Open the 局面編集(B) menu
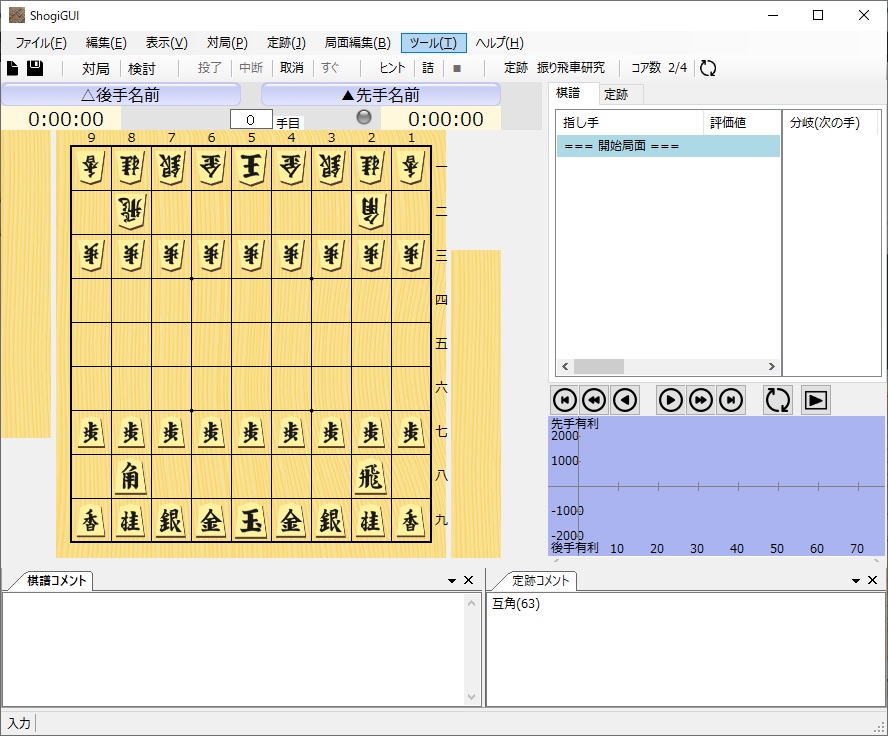 coord(357,43)
